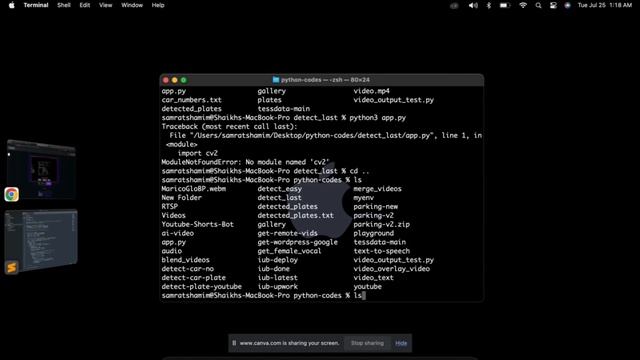
Task: Click 'iub-upwork' entry in ls output
Action: 278,287
